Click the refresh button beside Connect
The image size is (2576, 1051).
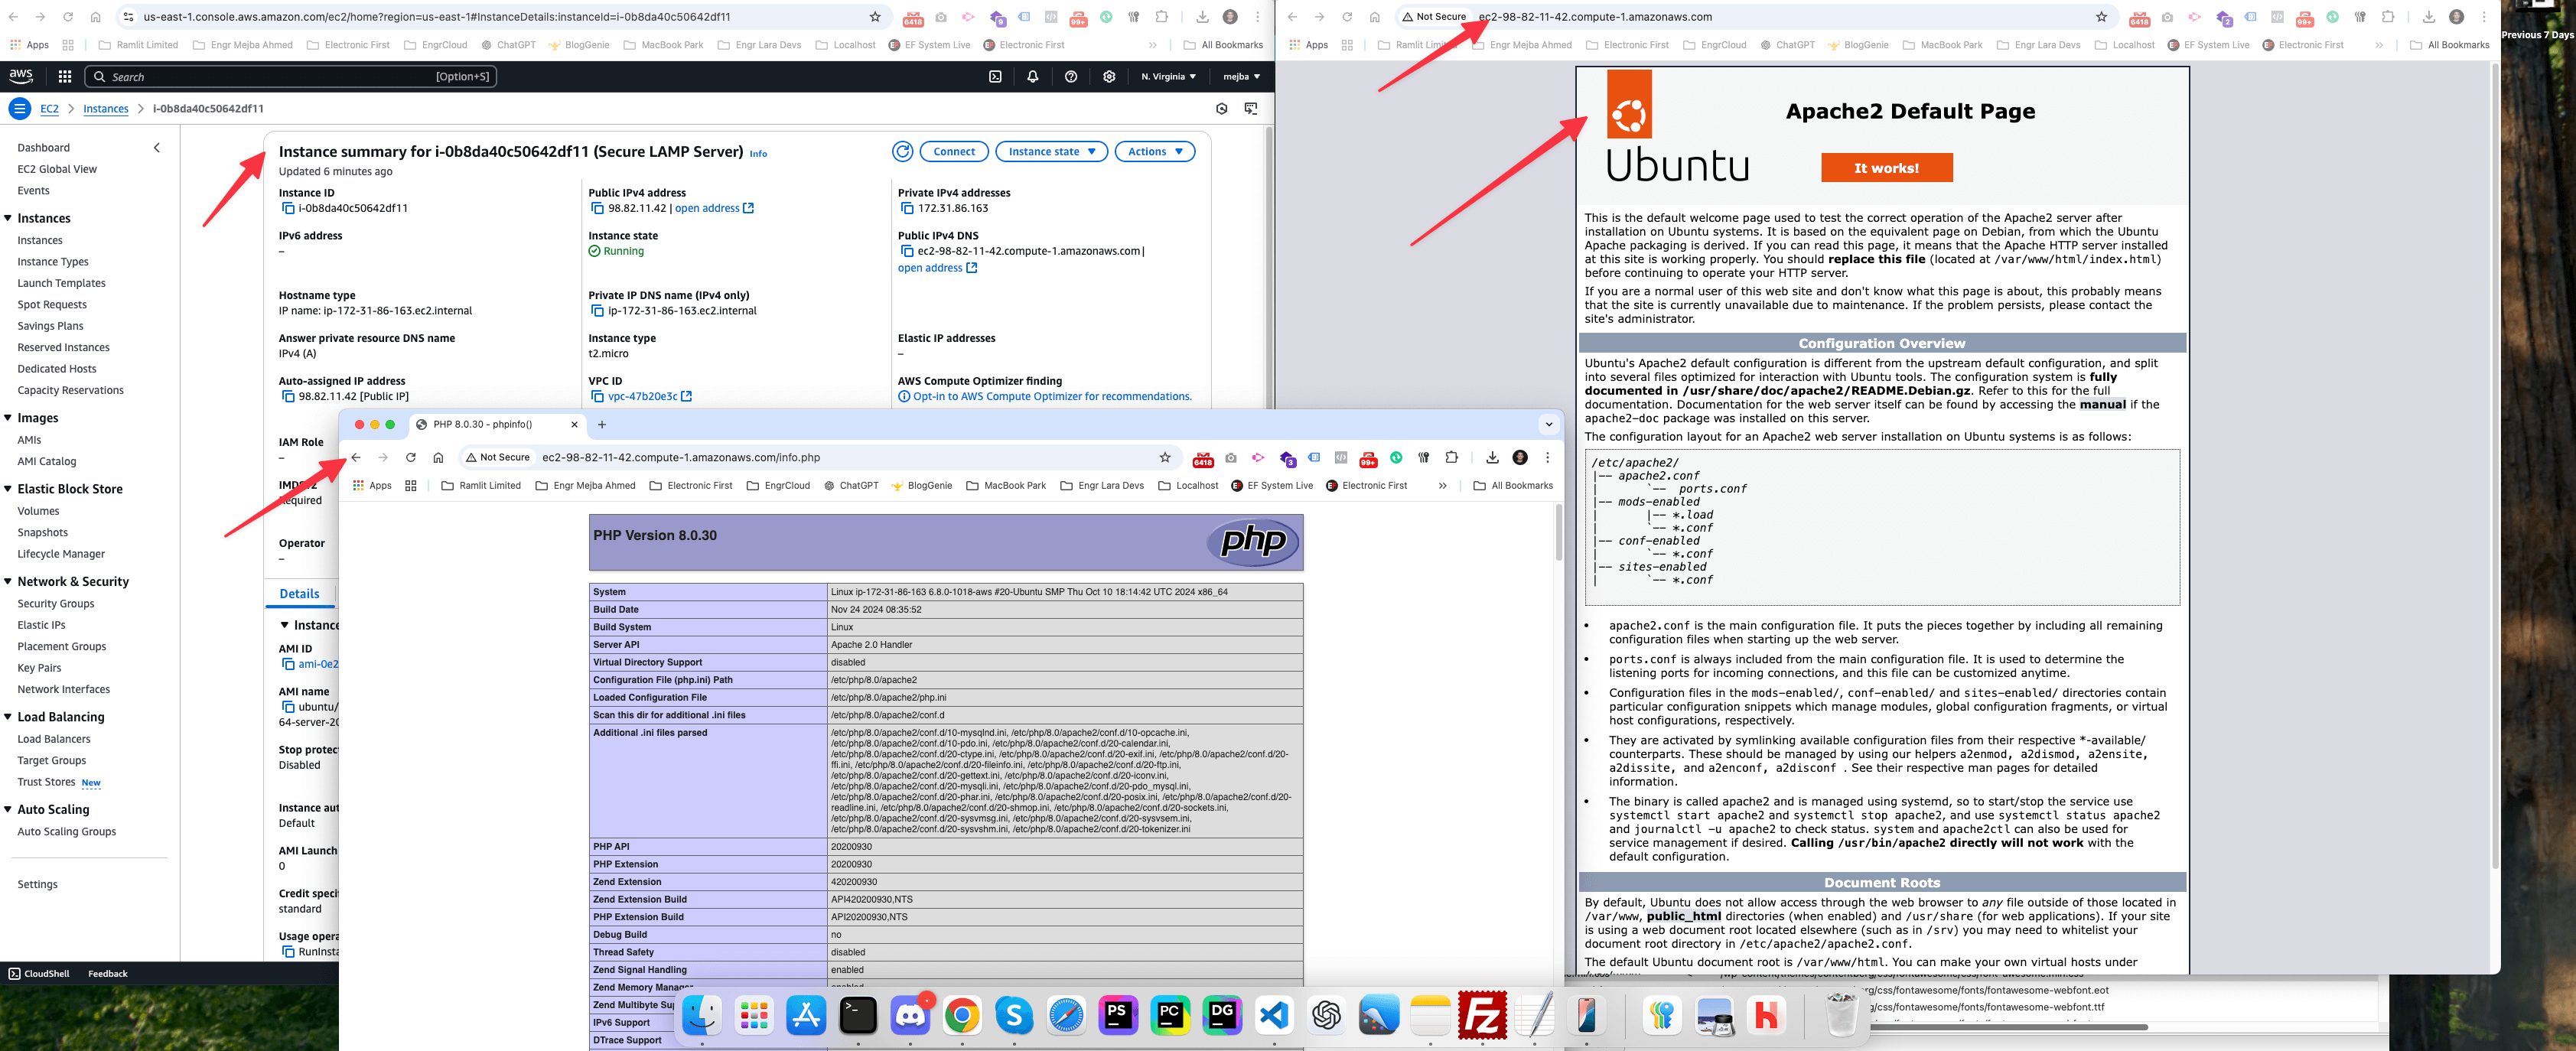pyautogui.click(x=902, y=152)
